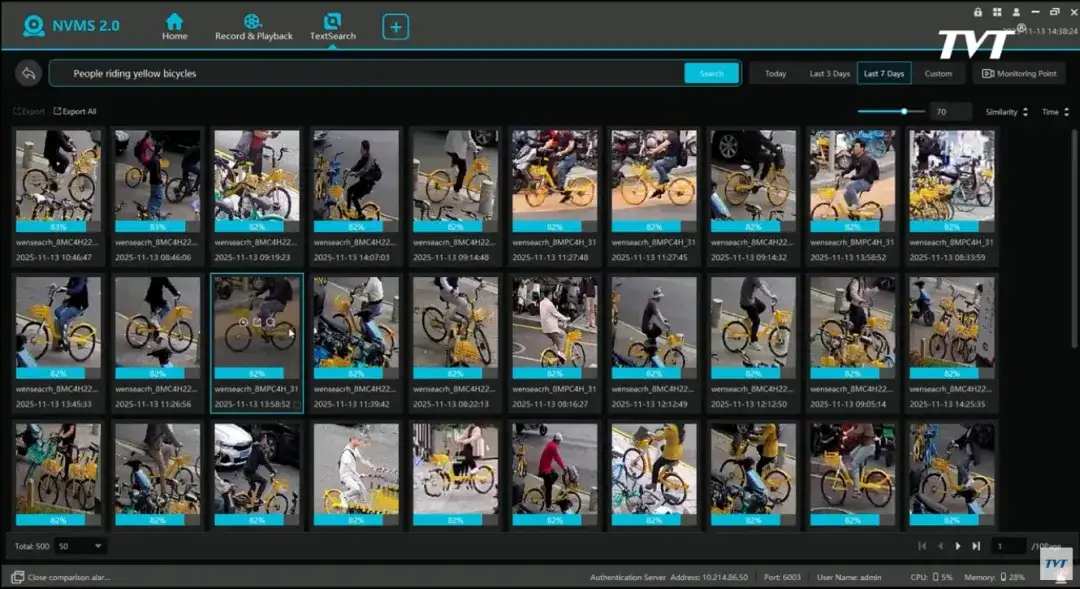
Task: Open the Home module
Action: coord(174,26)
